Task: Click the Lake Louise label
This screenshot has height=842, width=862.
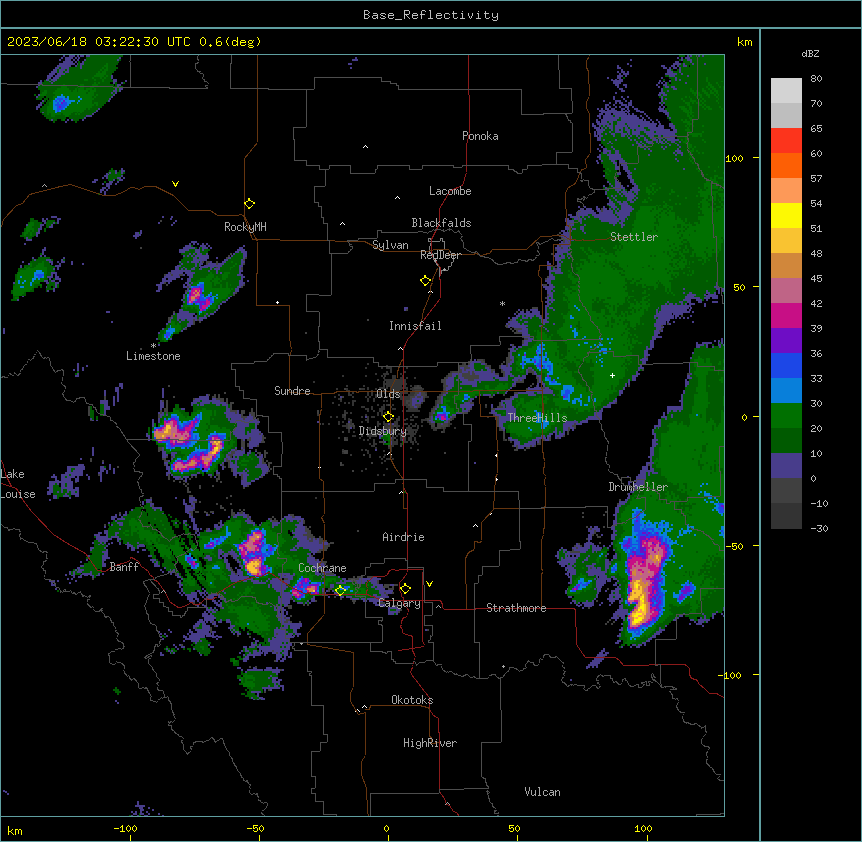Action: pos(18,484)
